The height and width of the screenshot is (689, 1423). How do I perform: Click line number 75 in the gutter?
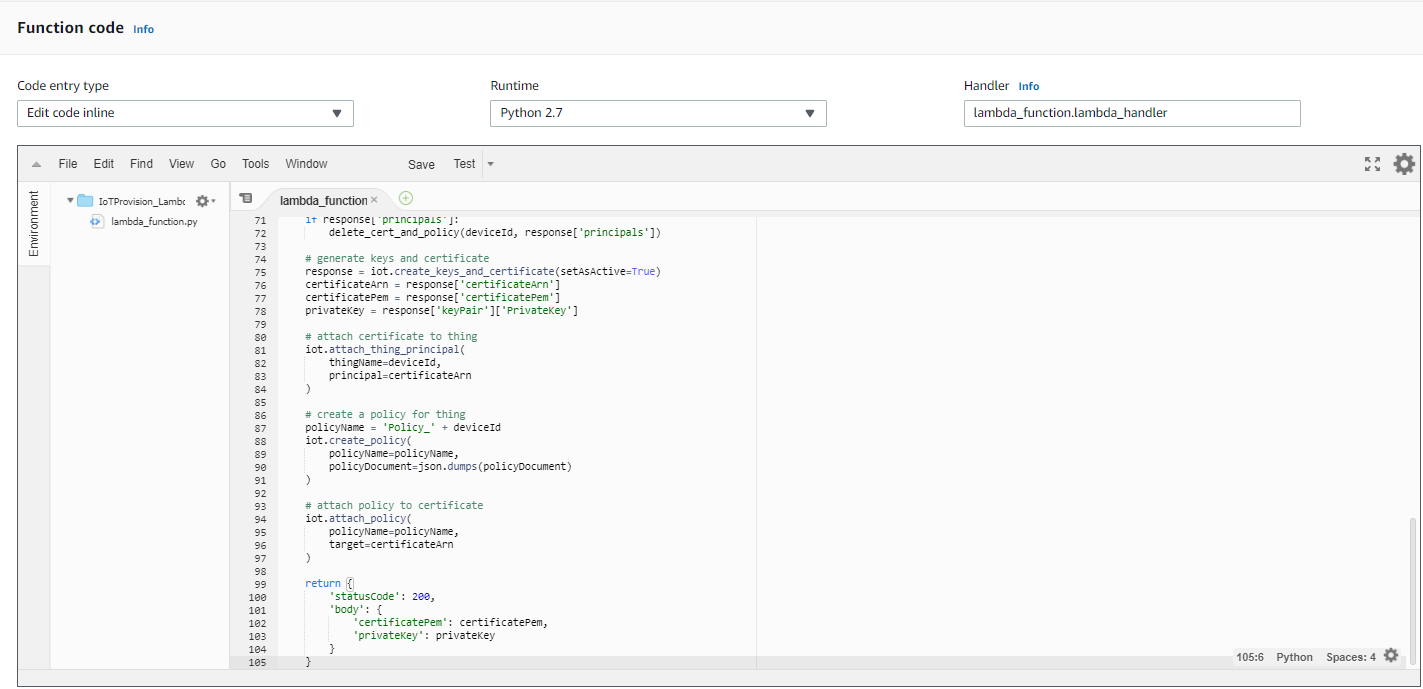point(259,271)
